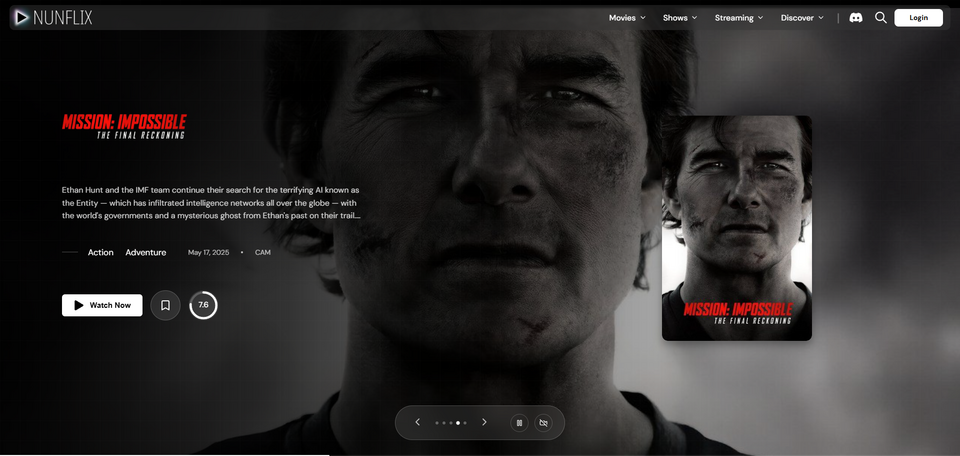Click the Watch Now button
The image size is (960, 456).
coord(102,305)
